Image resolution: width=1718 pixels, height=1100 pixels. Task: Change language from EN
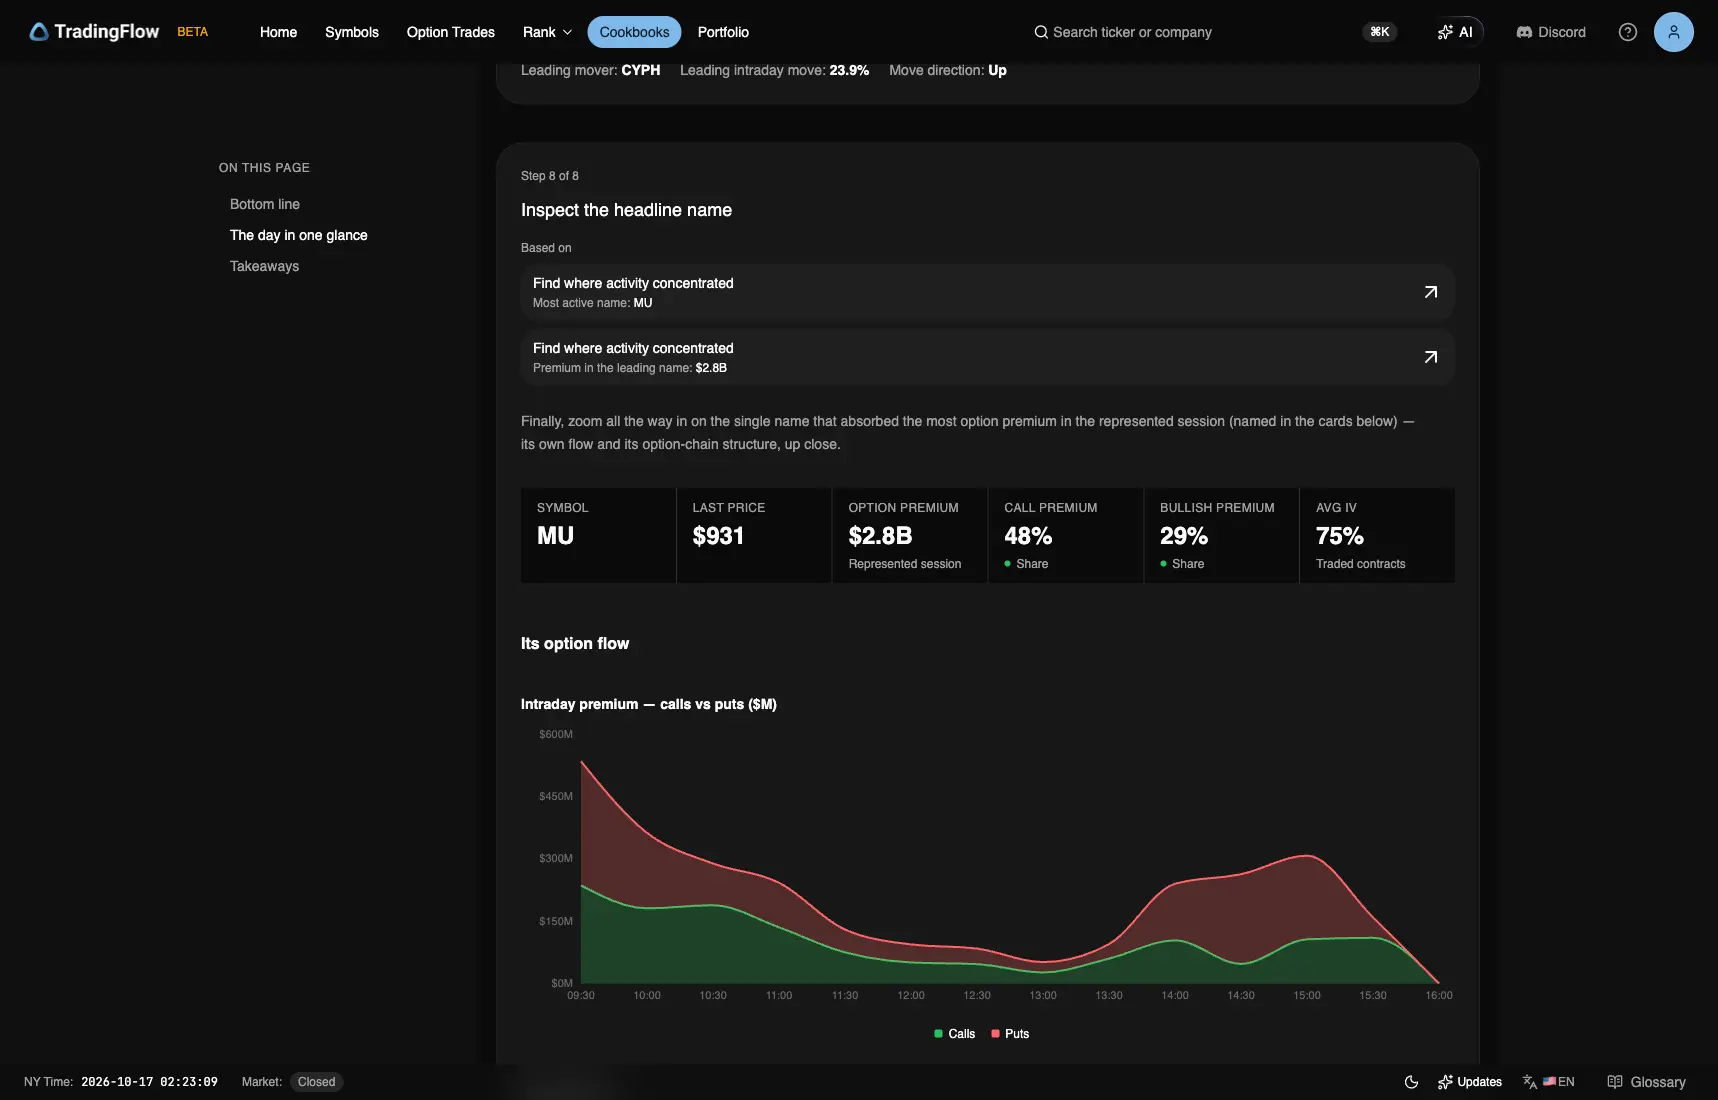tap(1549, 1082)
